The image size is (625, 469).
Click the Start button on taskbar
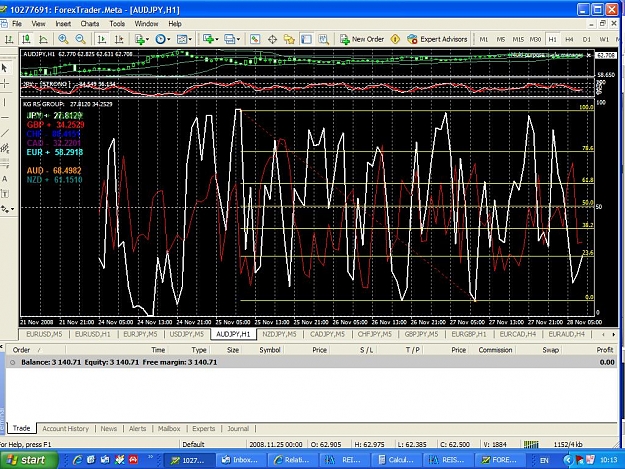27,460
